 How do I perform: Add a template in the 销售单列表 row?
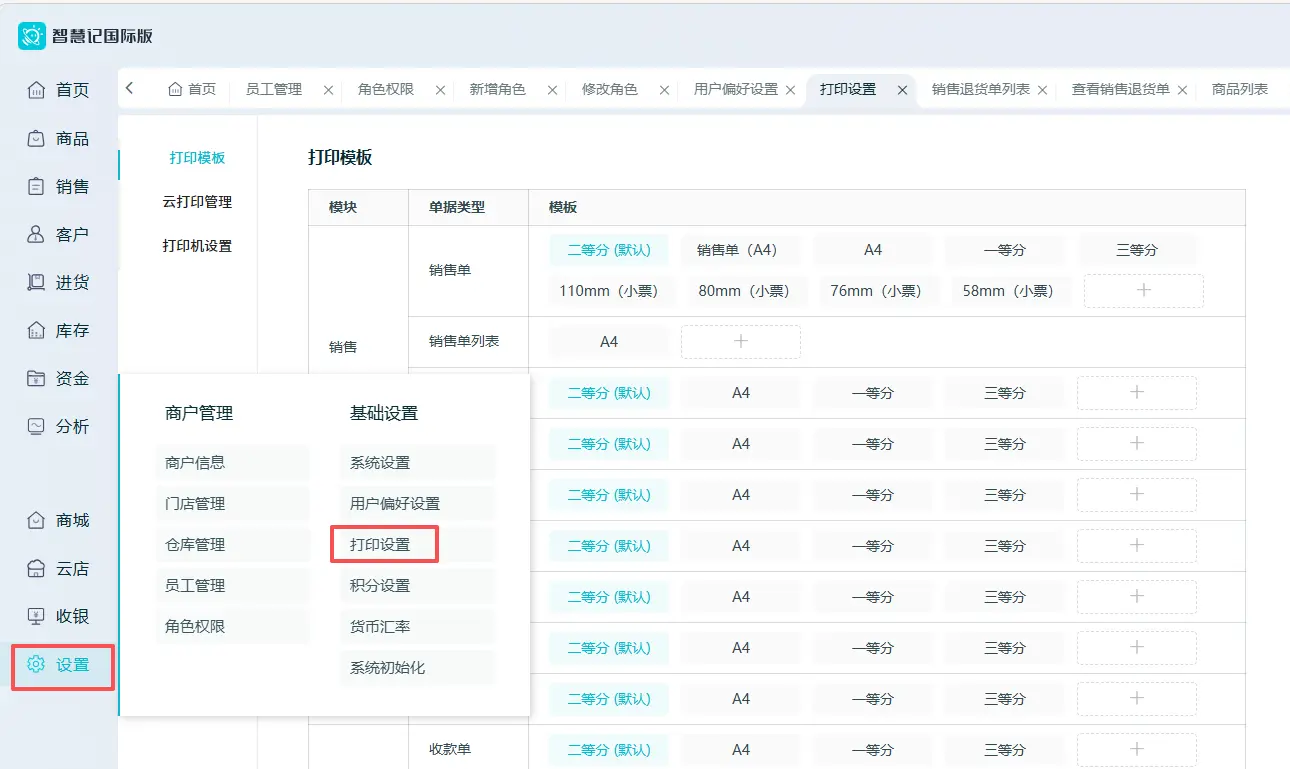[741, 342]
